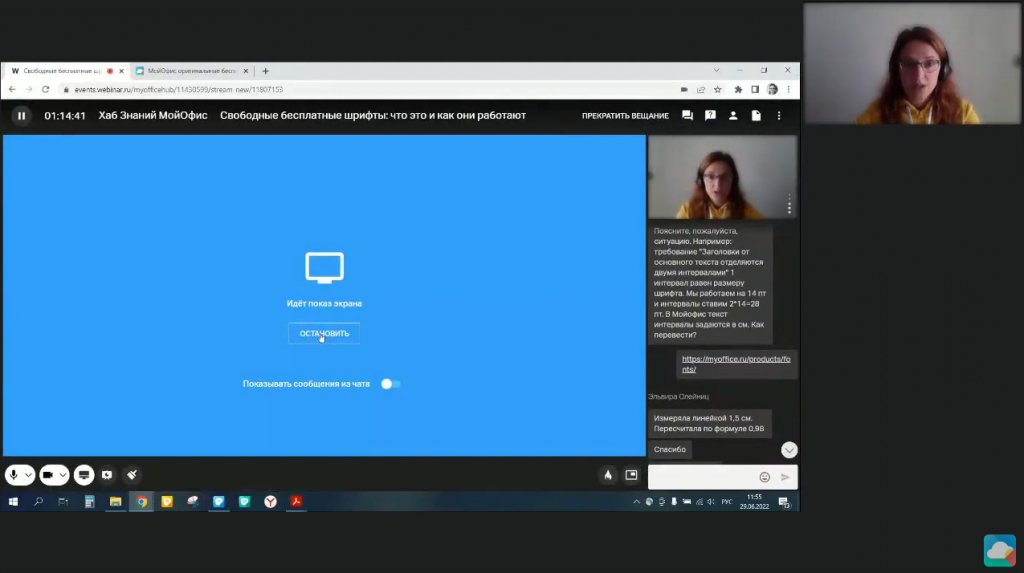This screenshot has height=573, width=1024.
Task: Jump to latest chat messages arrow
Action: 789,450
